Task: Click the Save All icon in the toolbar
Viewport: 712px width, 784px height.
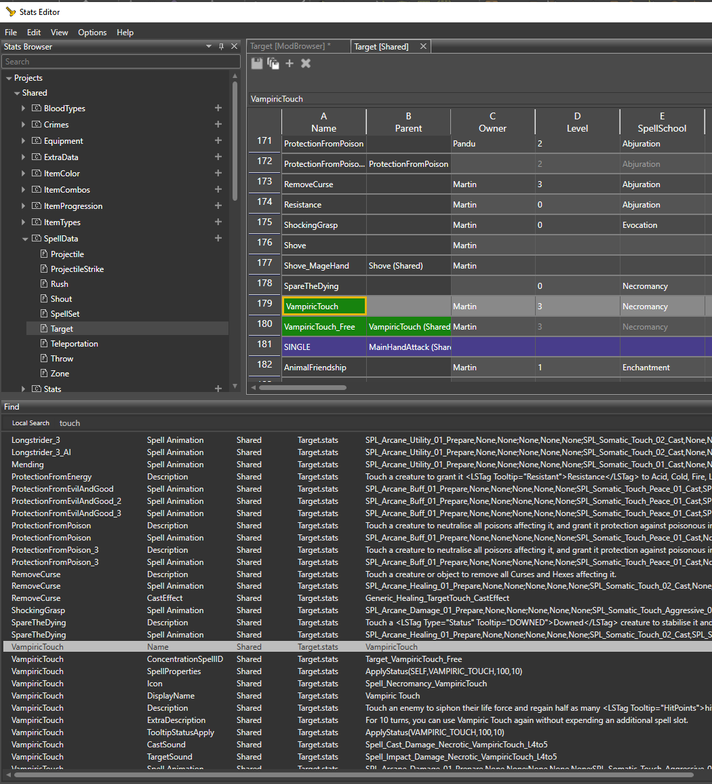Action: (x=273, y=64)
